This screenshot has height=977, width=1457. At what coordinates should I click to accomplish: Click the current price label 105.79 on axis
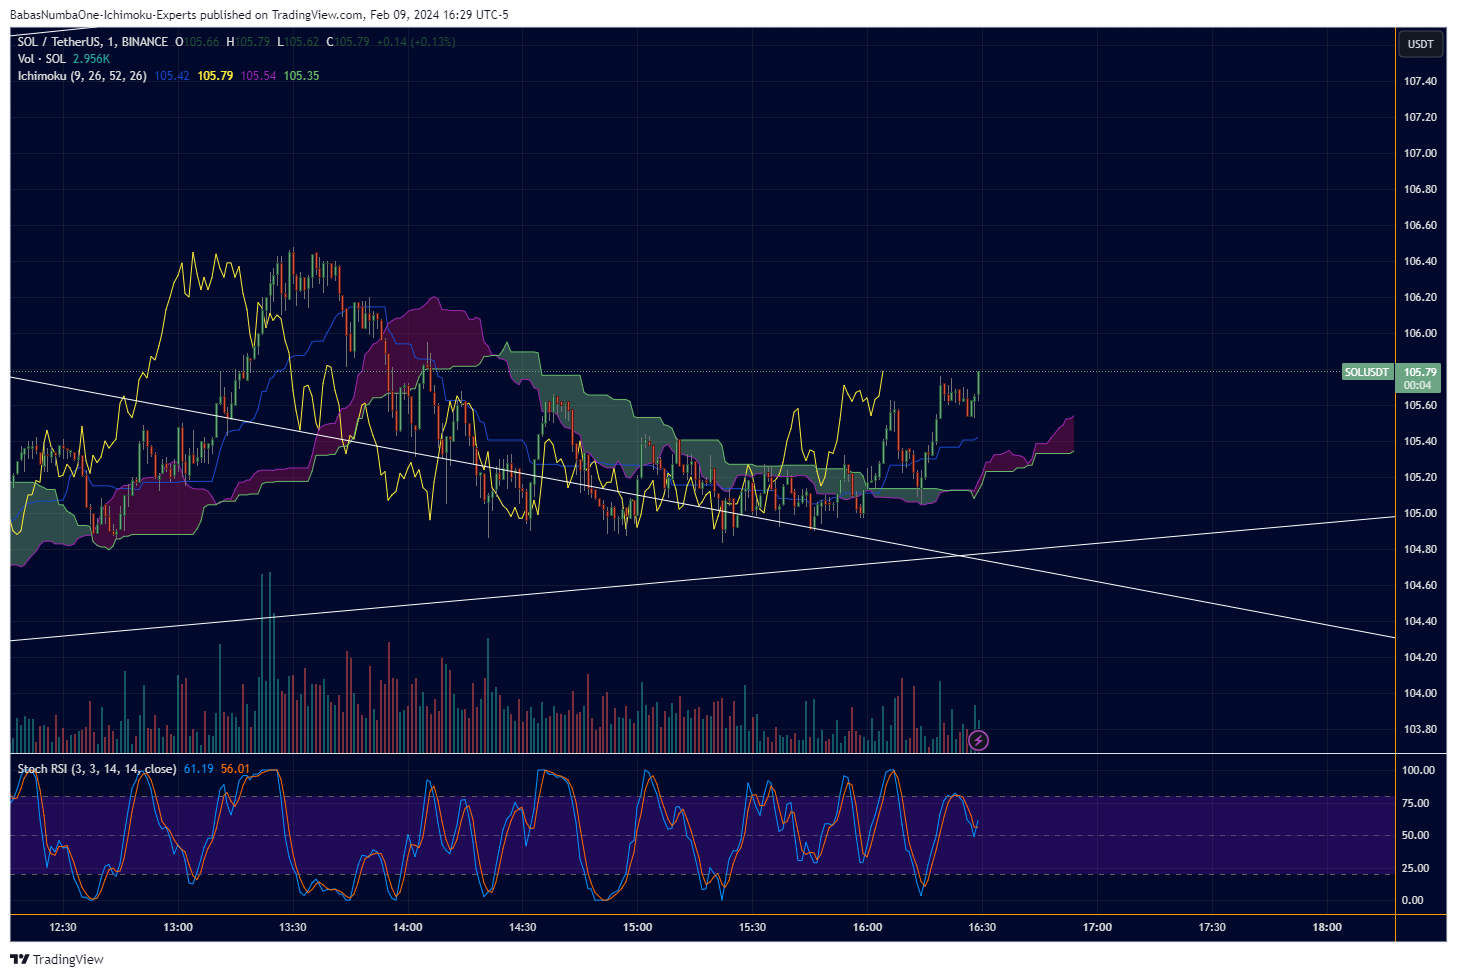click(1420, 372)
